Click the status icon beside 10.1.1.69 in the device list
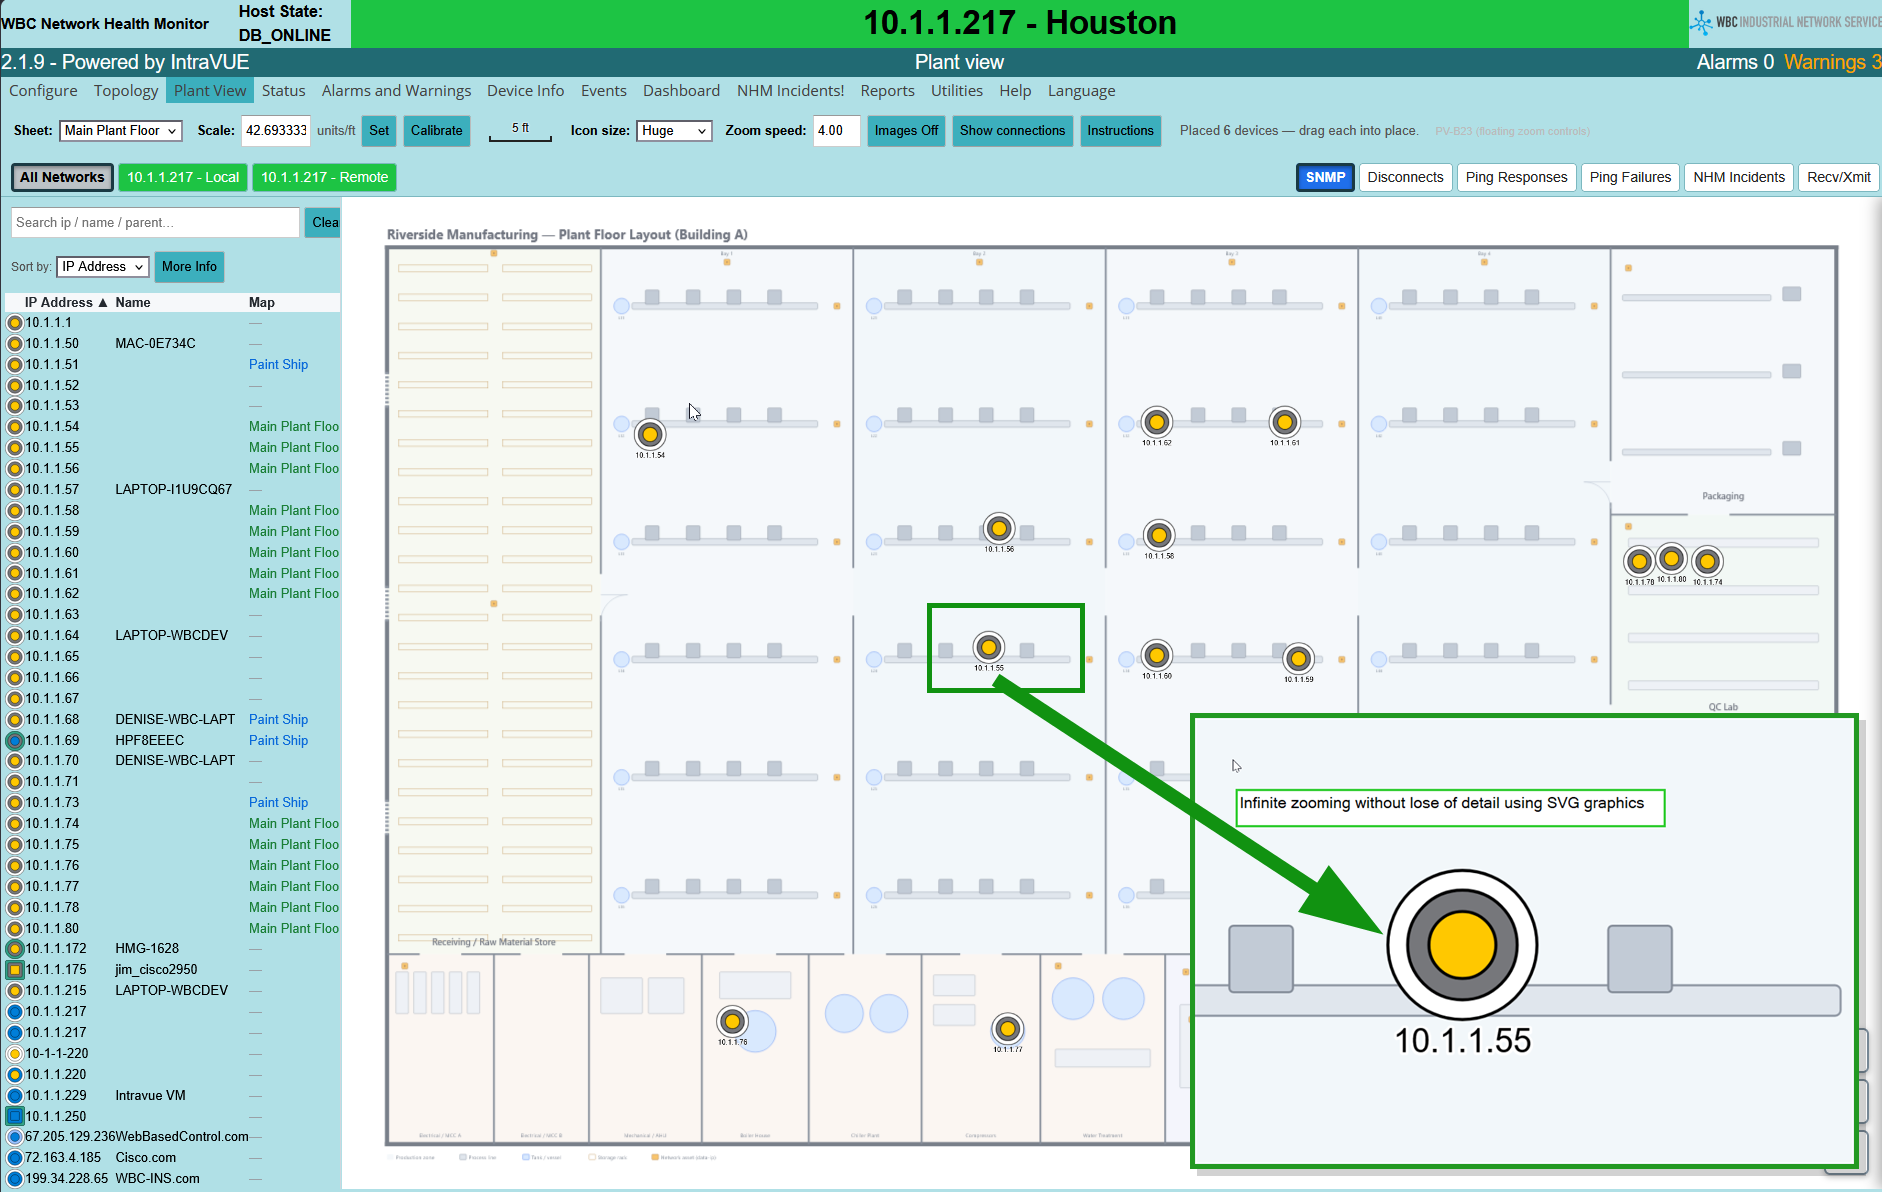 (x=15, y=741)
